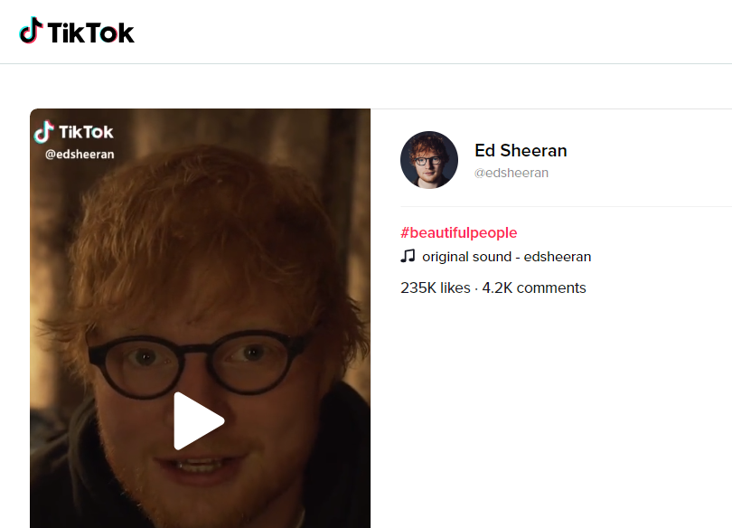732x528 pixels.
Task: Click the divider line under the profile header
Action: pyautogui.click(x=566, y=206)
